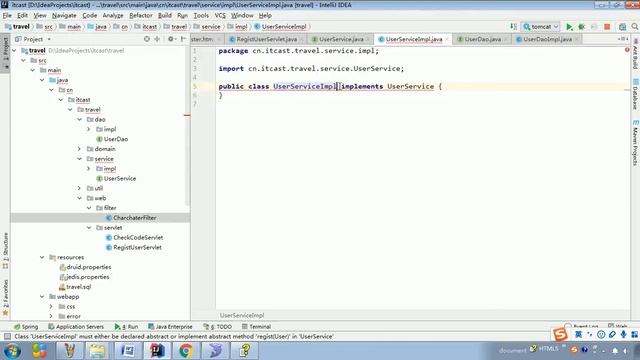Stop the running process with red square
The height and width of the screenshot is (360, 640).
(x=607, y=27)
